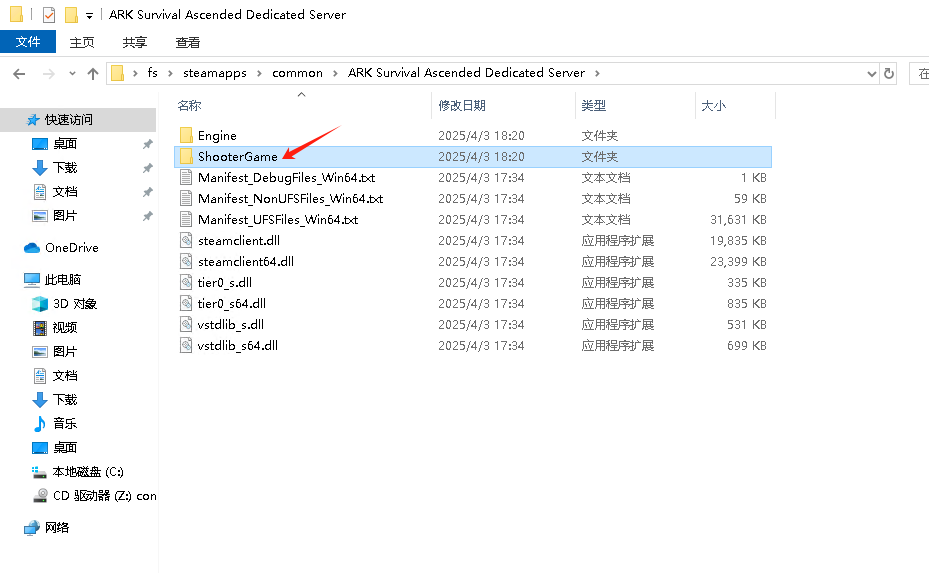Open the 共享 ribbon tab
This screenshot has width=929, height=573.
point(134,43)
